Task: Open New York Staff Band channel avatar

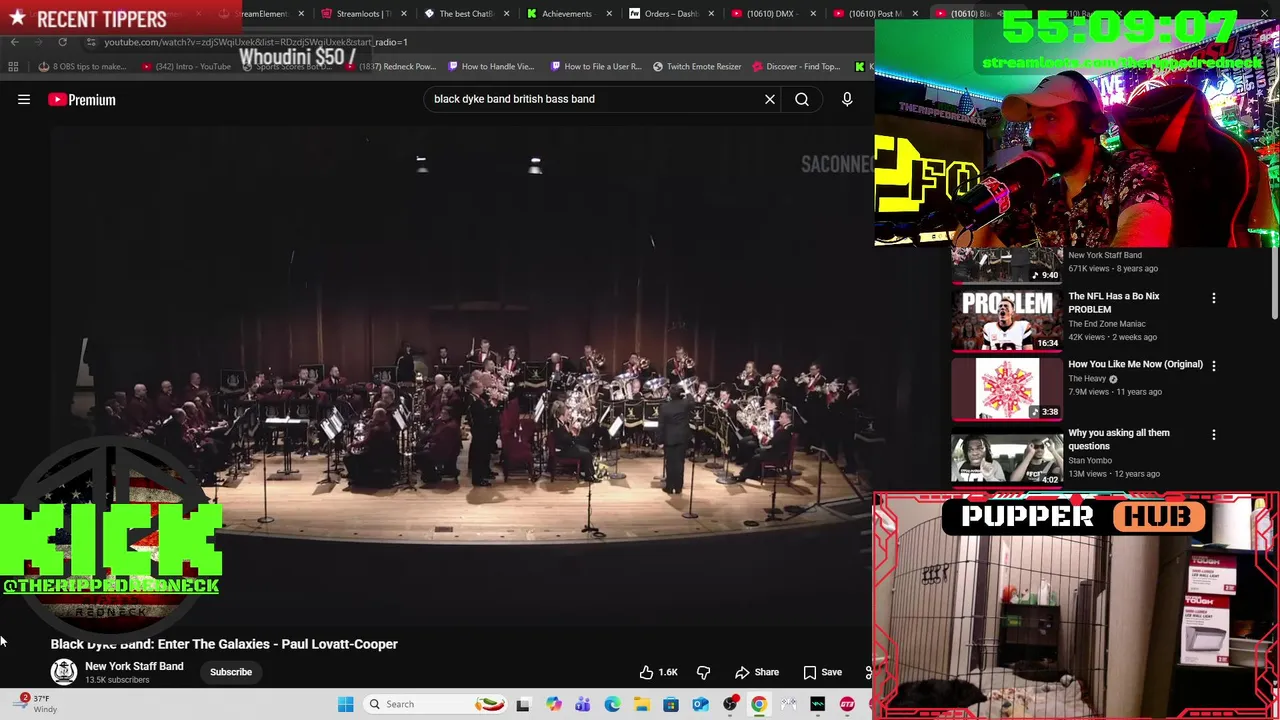Action: click(64, 672)
